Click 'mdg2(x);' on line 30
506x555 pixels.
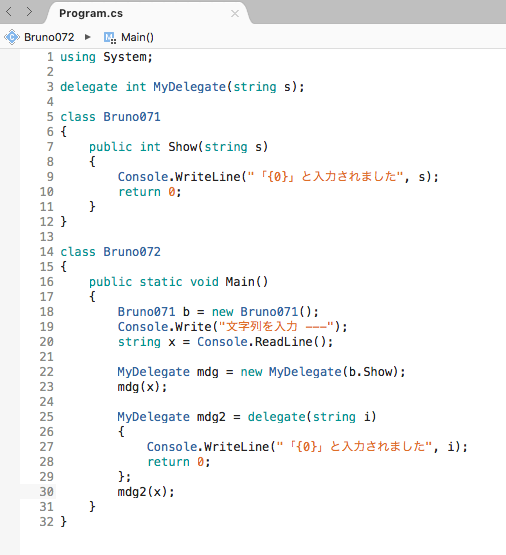click(146, 492)
